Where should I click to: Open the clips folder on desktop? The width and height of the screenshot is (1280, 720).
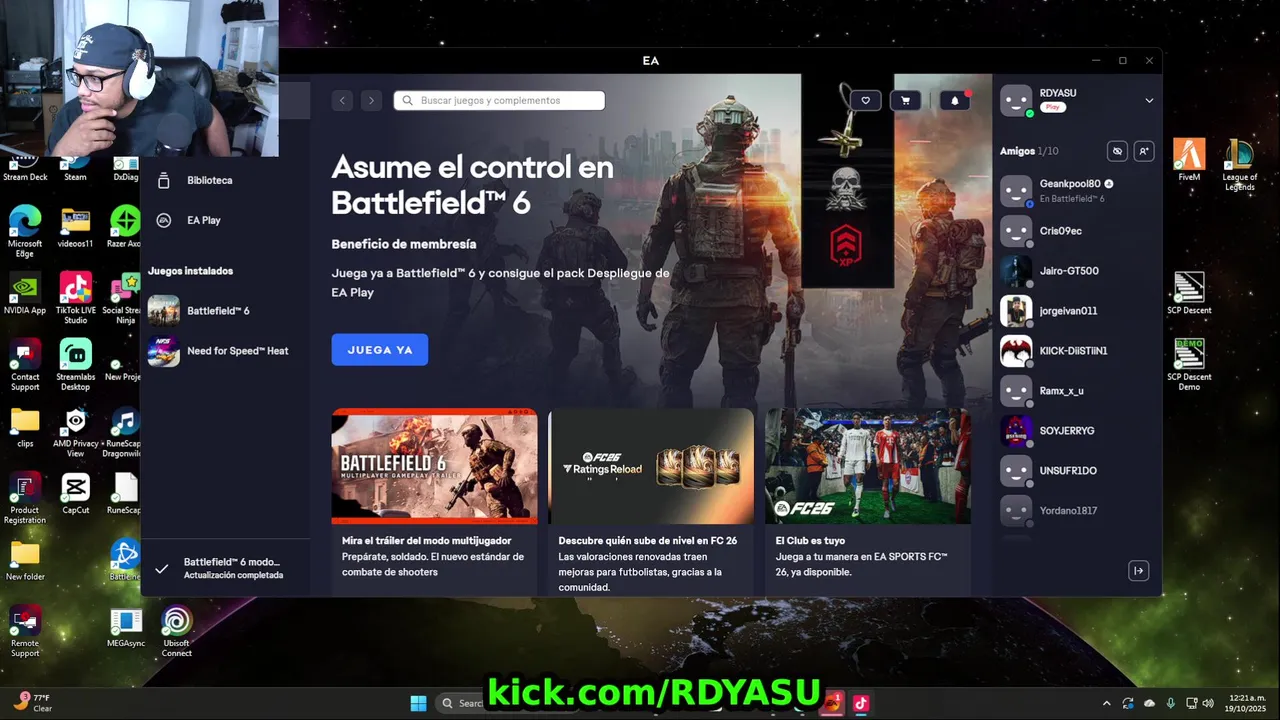tap(25, 427)
